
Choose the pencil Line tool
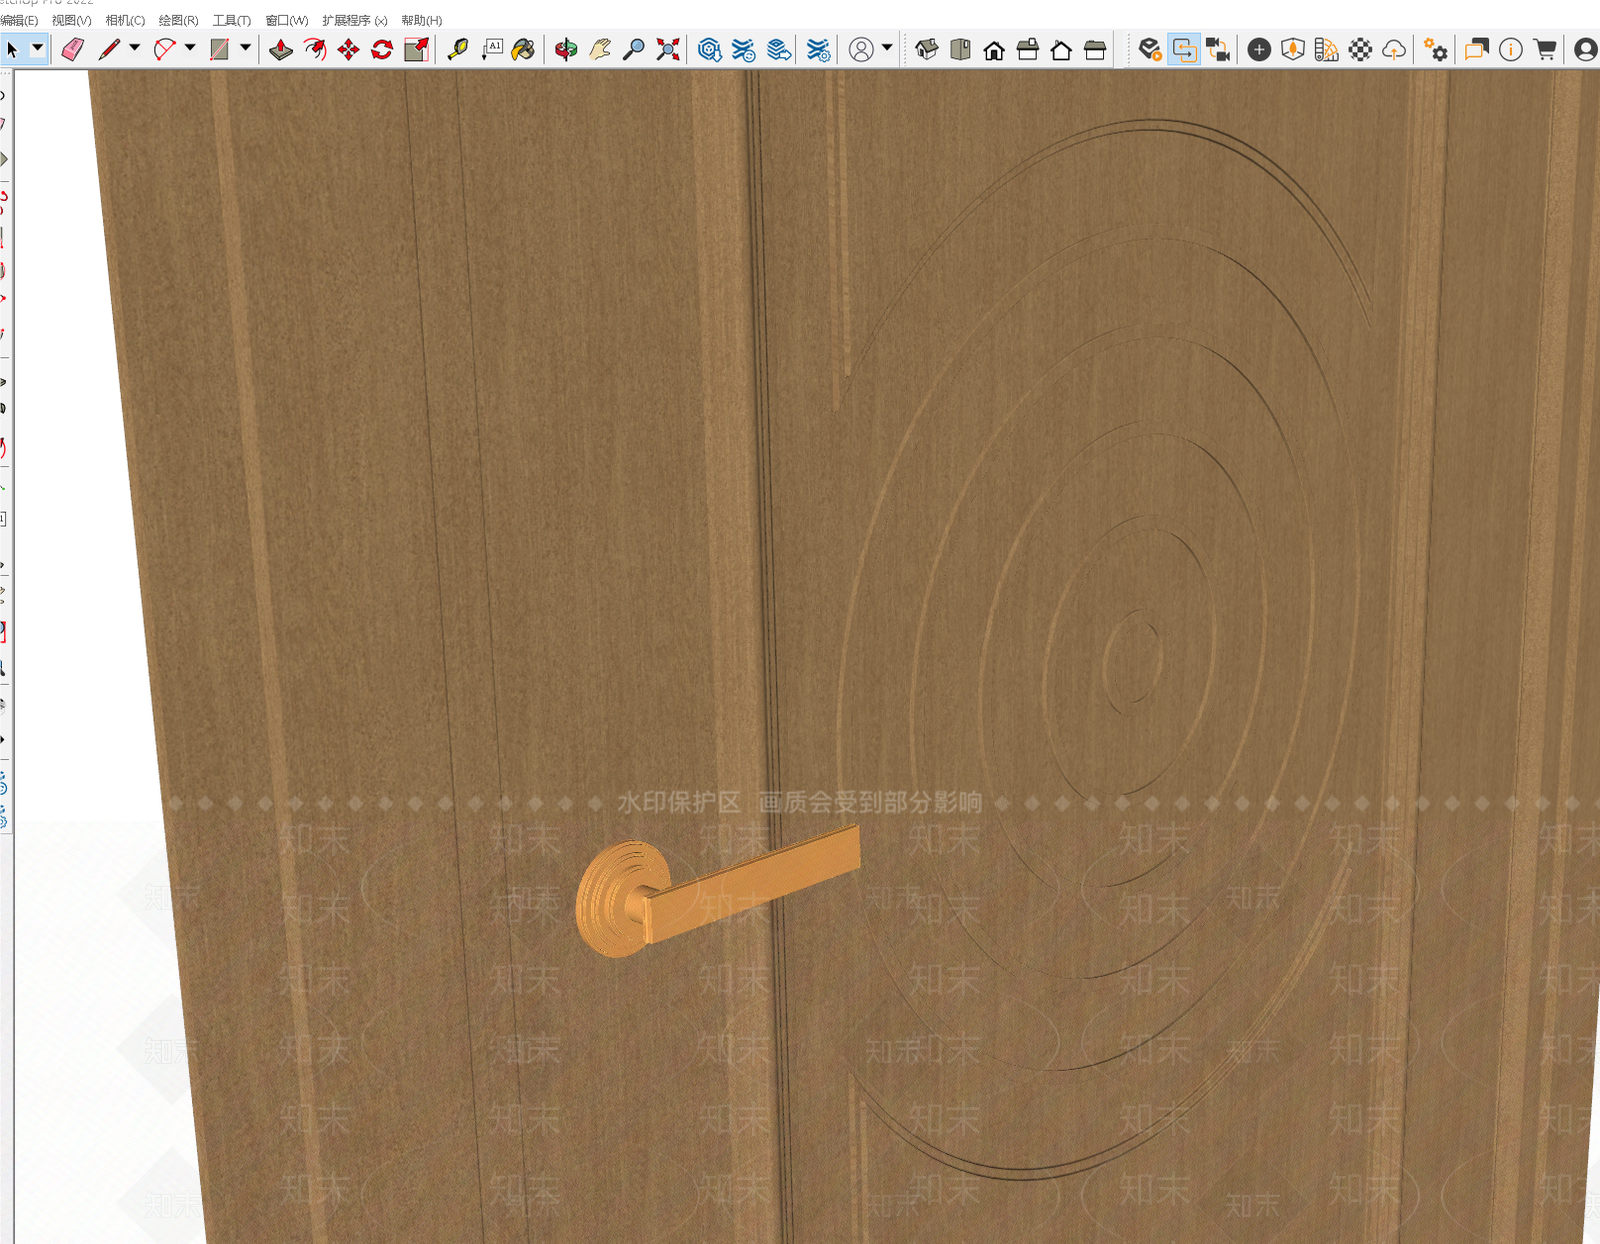click(x=109, y=49)
